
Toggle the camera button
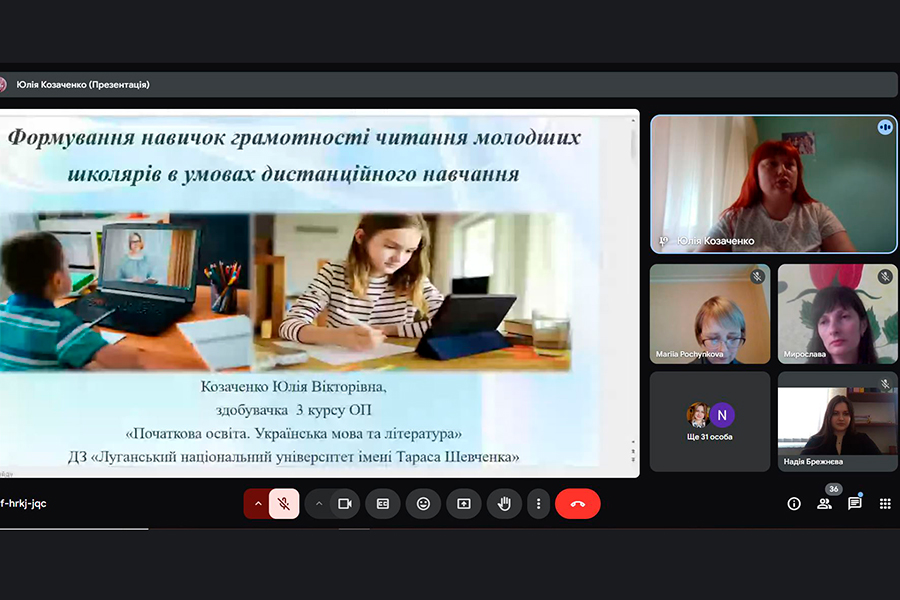click(345, 504)
